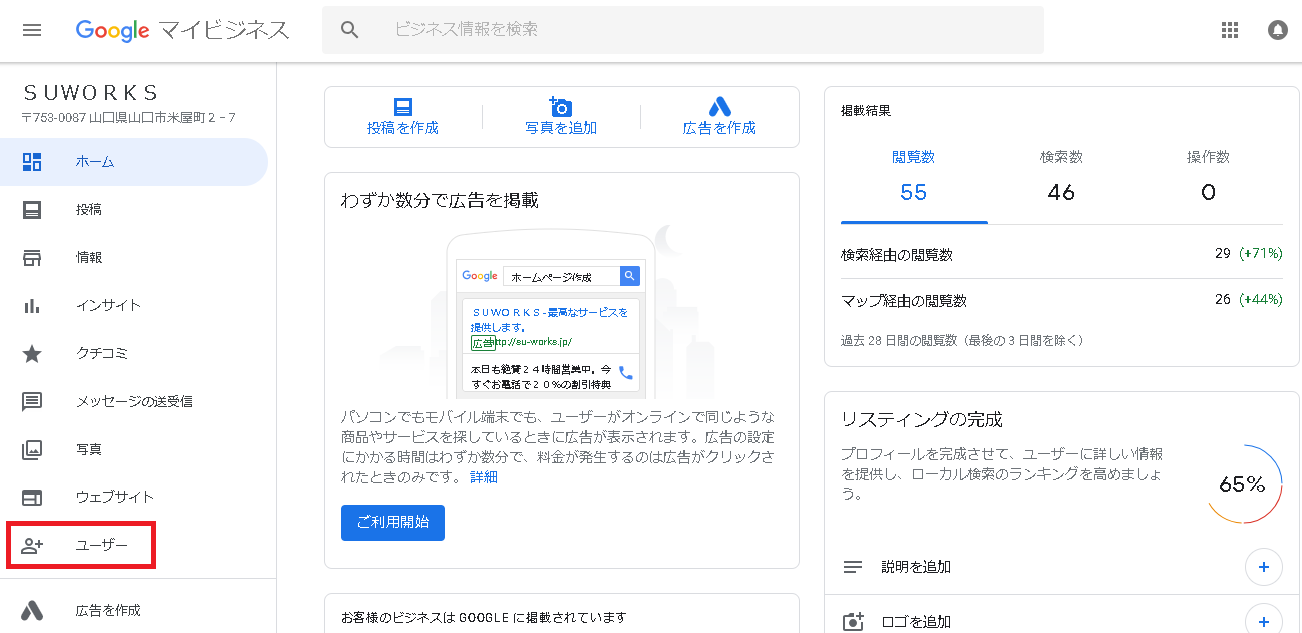Switch to the 操作数 tab
Screen dimensions: 1302x633
(x=1208, y=176)
